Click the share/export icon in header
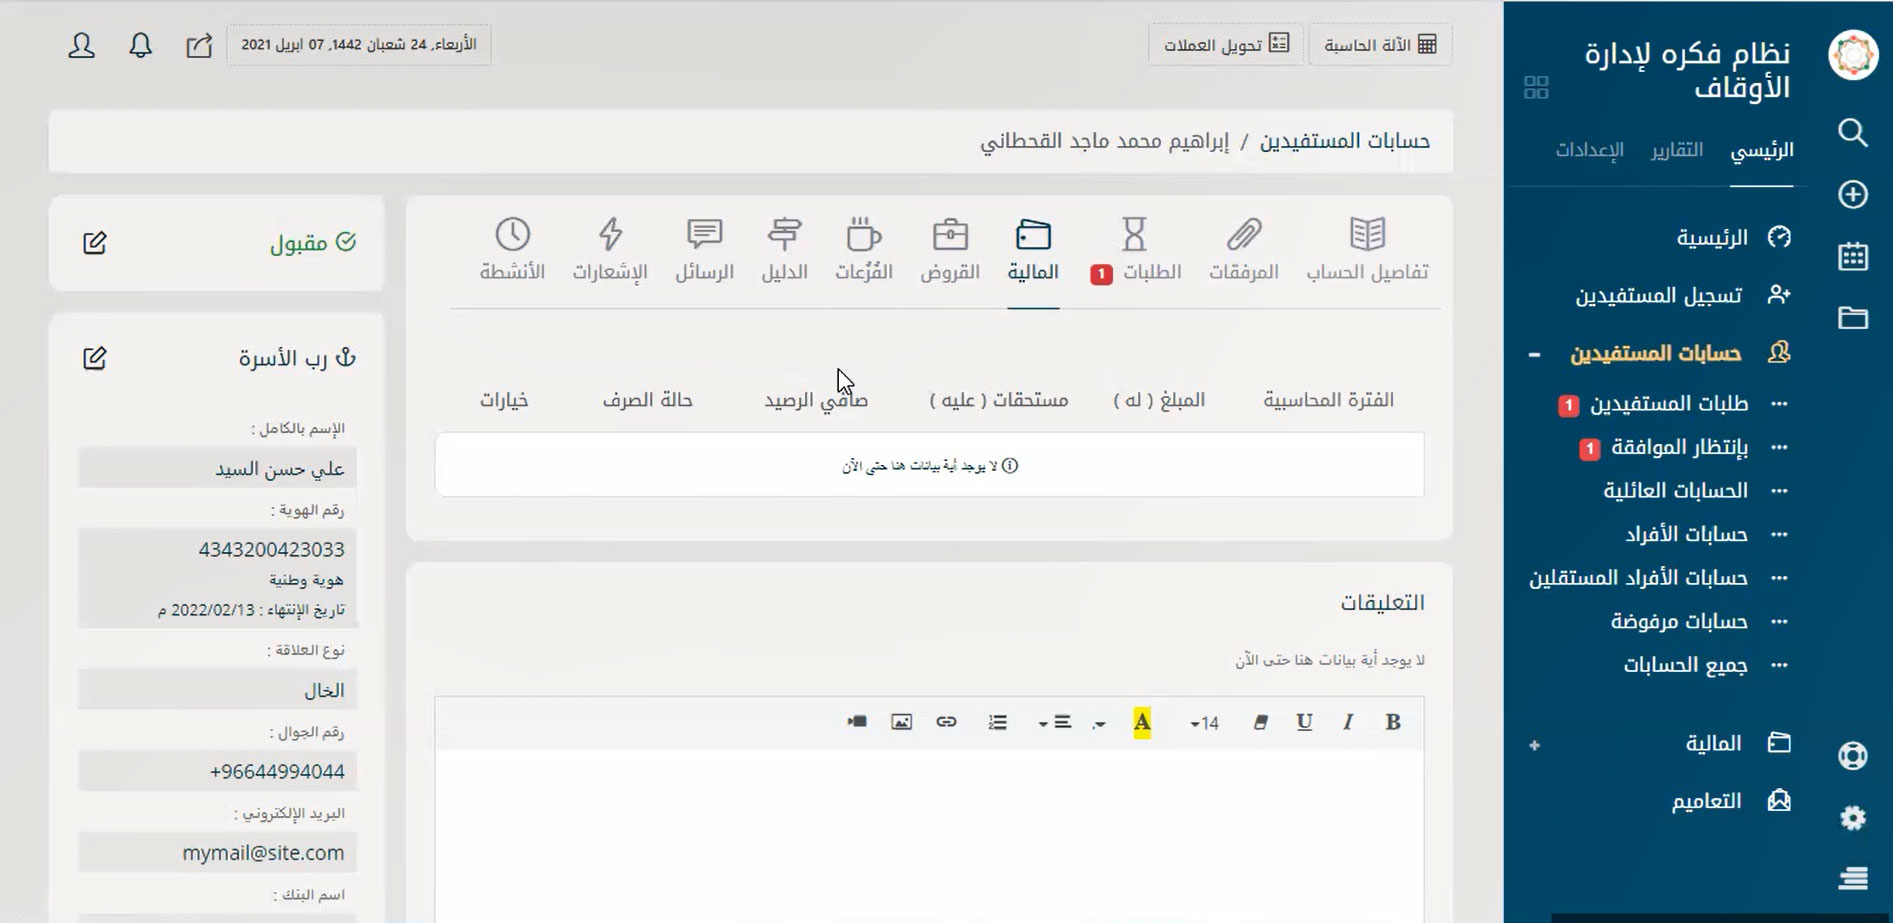The image size is (1893, 923). tap(199, 45)
